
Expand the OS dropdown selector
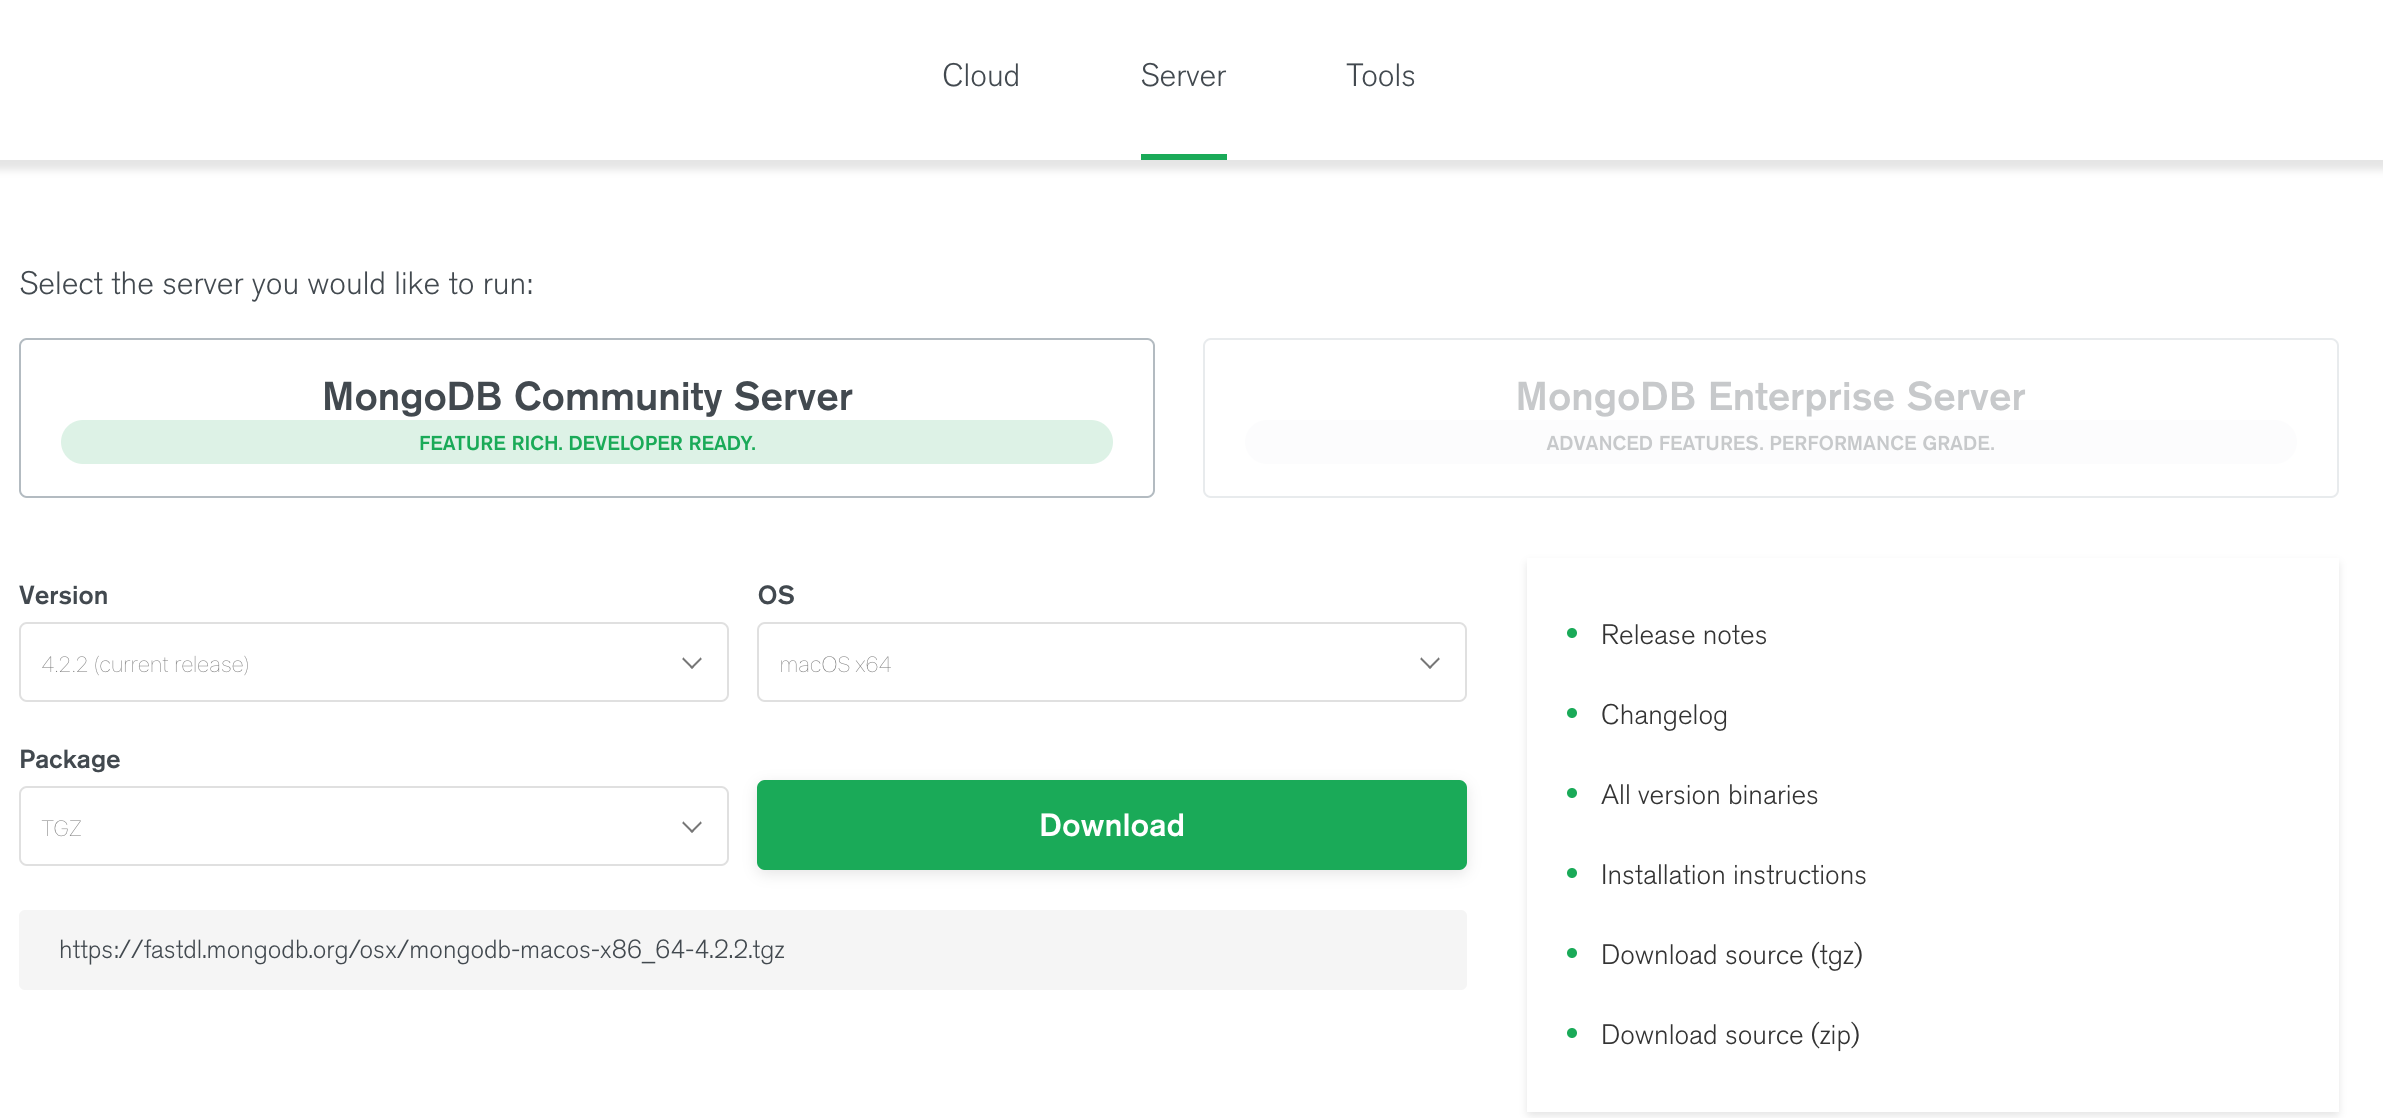[x=1111, y=662]
